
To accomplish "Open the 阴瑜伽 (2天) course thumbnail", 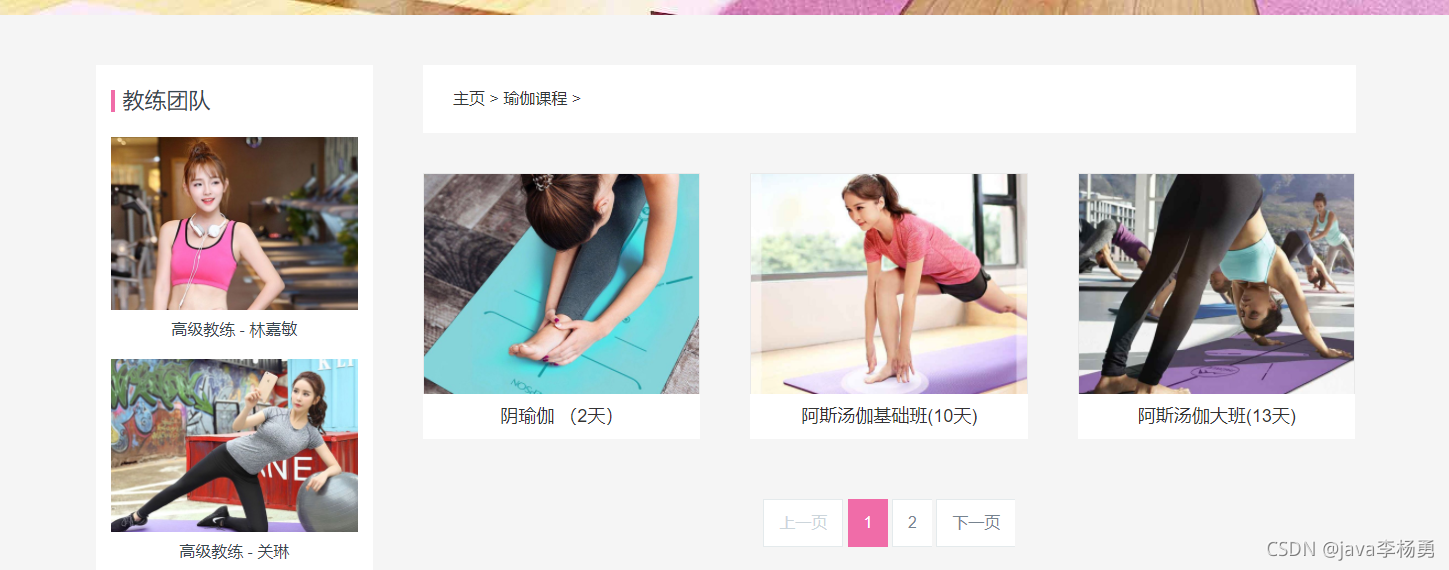I will pyautogui.click(x=561, y=284).
